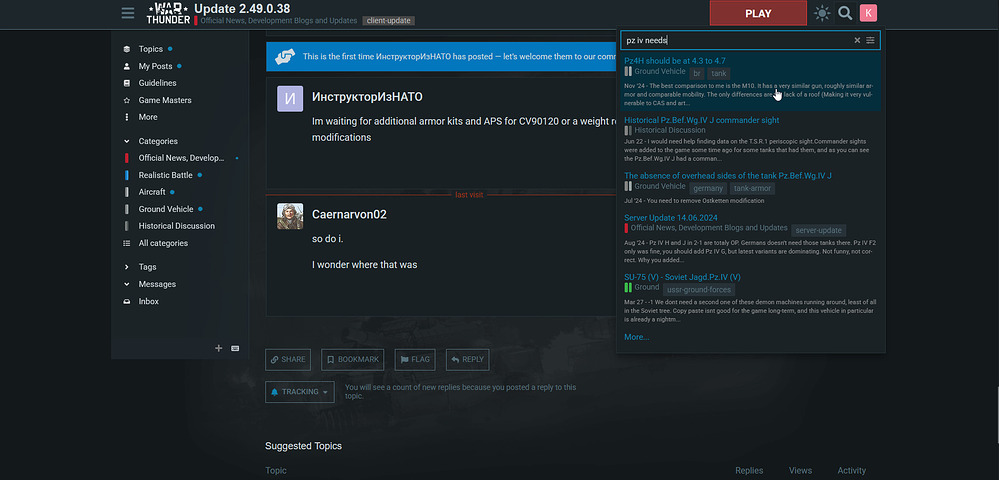The height and width of the screenshot is (480, 999).
Task: Bookmark this post
Action: pyautogui.click(x=352, y=359)
